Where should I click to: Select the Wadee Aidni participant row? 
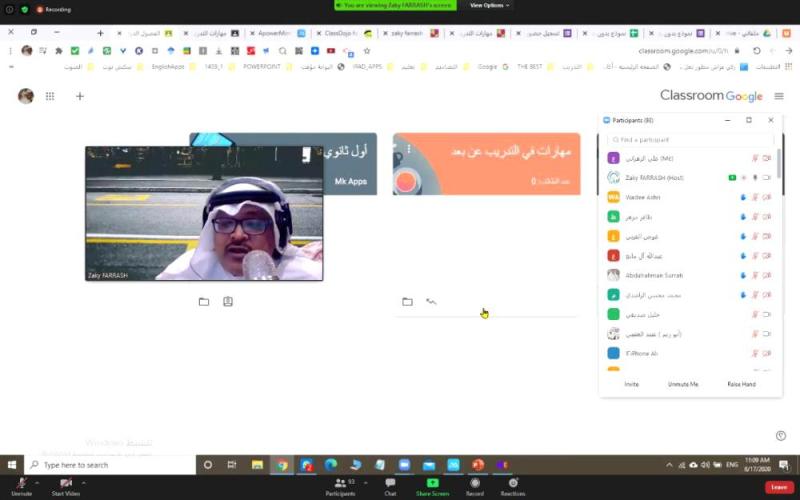(x=690, y=197)
